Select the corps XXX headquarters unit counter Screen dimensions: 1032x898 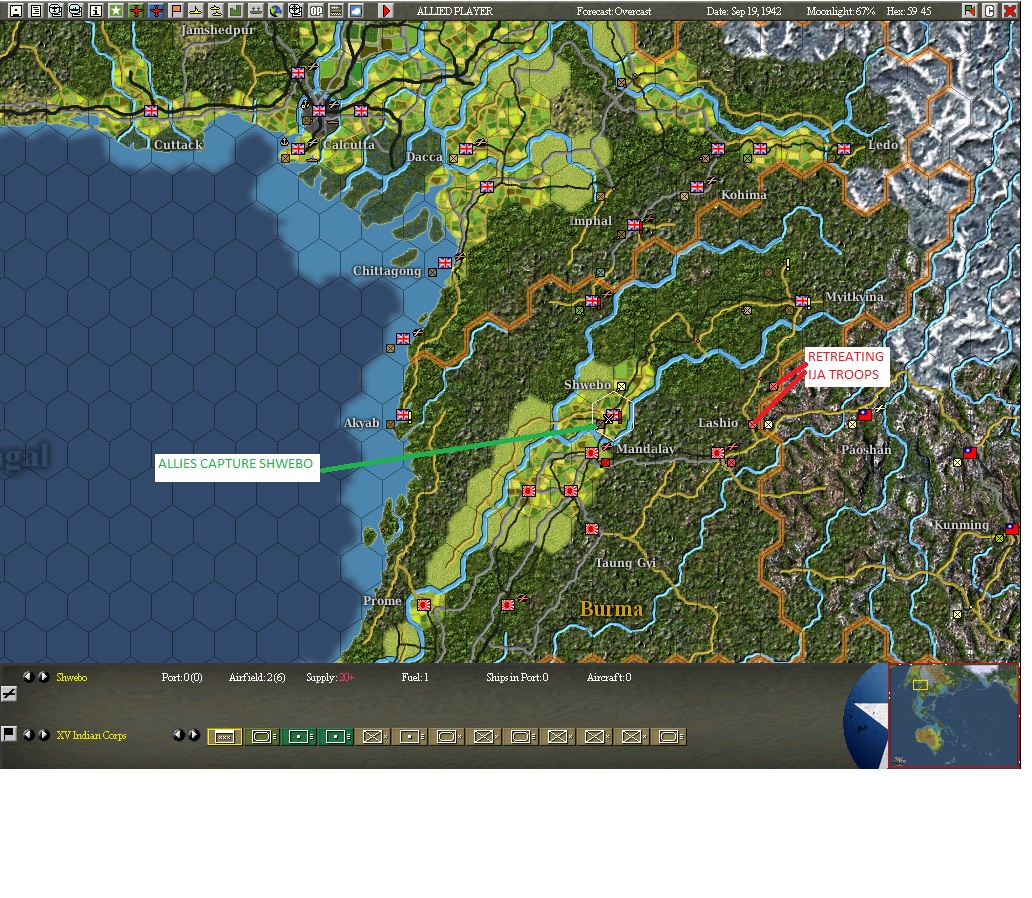tap(225, 737)
